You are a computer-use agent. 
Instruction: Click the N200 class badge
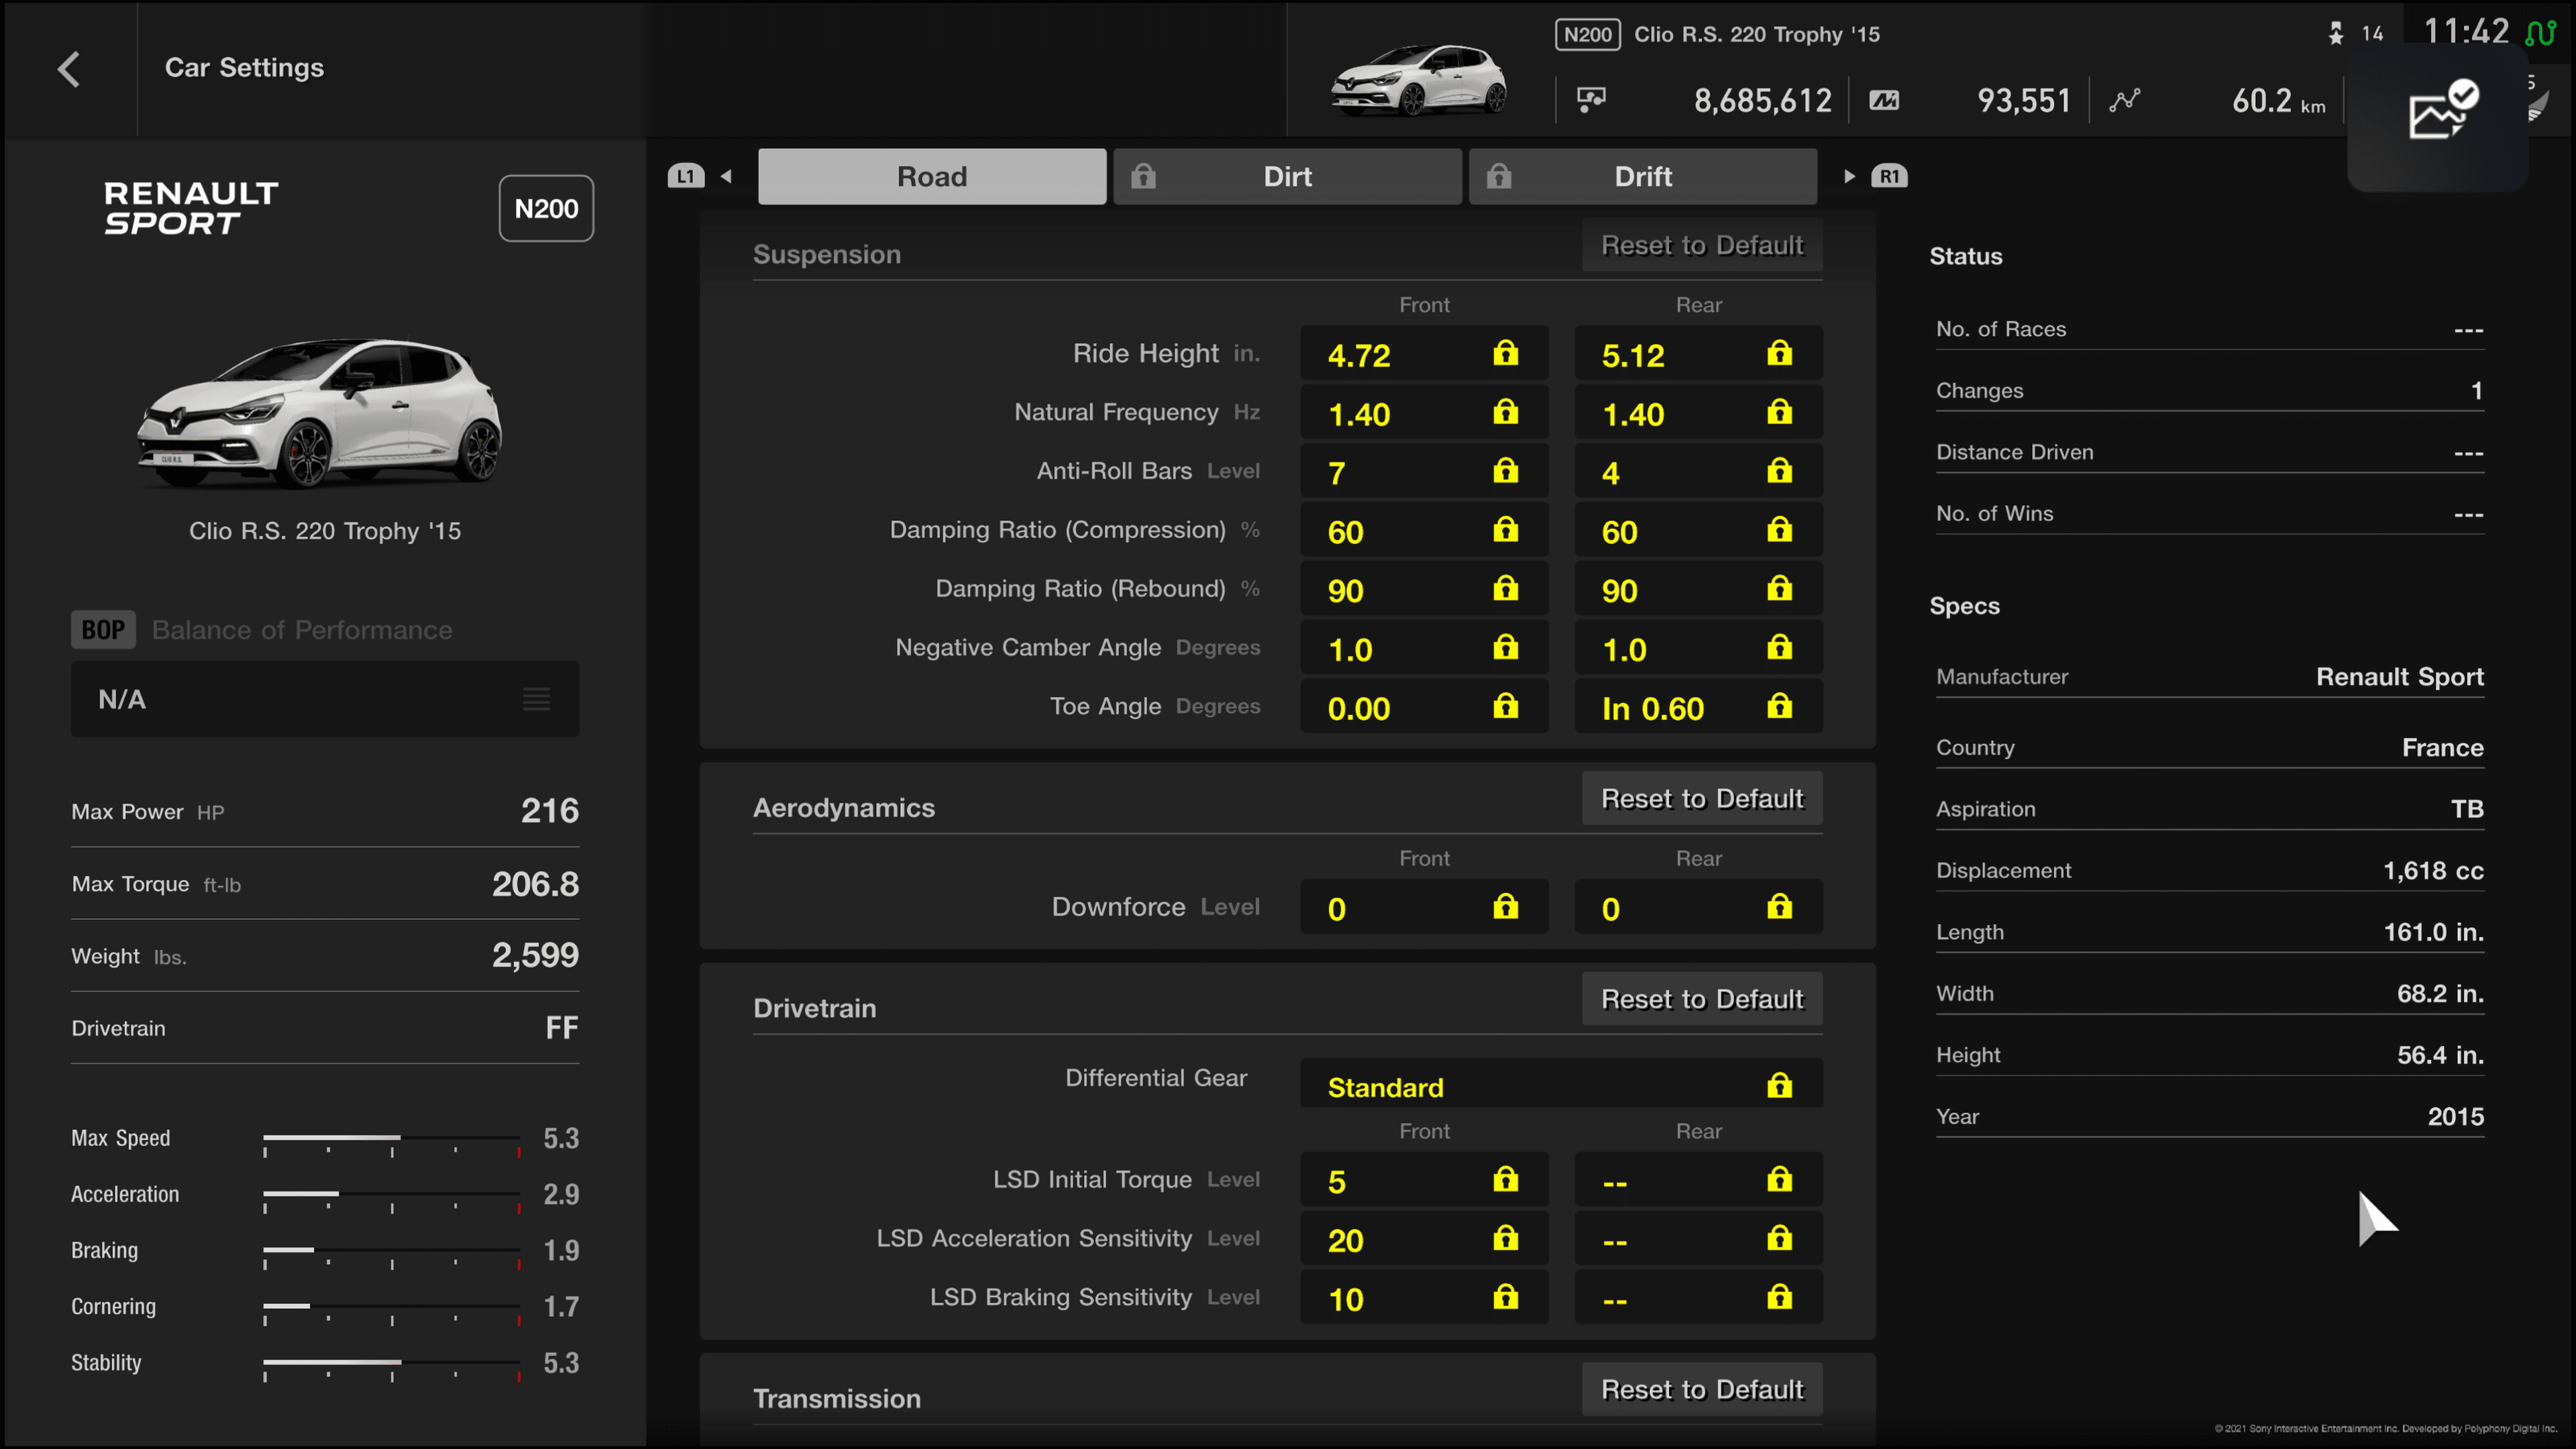[x=546, y=208]
